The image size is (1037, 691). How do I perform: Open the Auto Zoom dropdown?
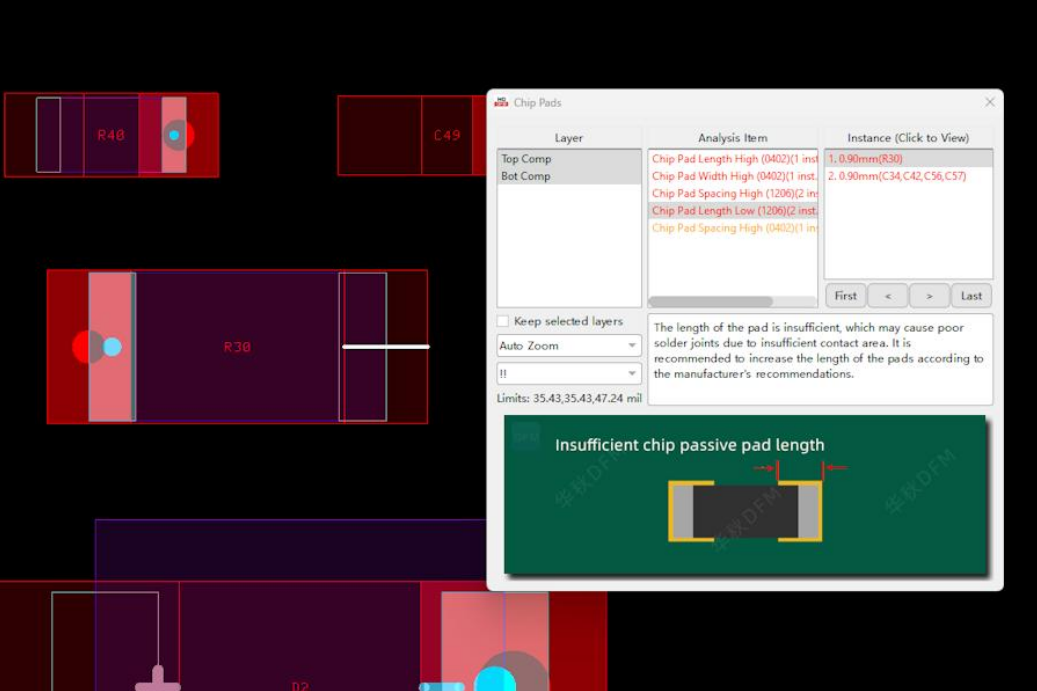pos(569,345)
